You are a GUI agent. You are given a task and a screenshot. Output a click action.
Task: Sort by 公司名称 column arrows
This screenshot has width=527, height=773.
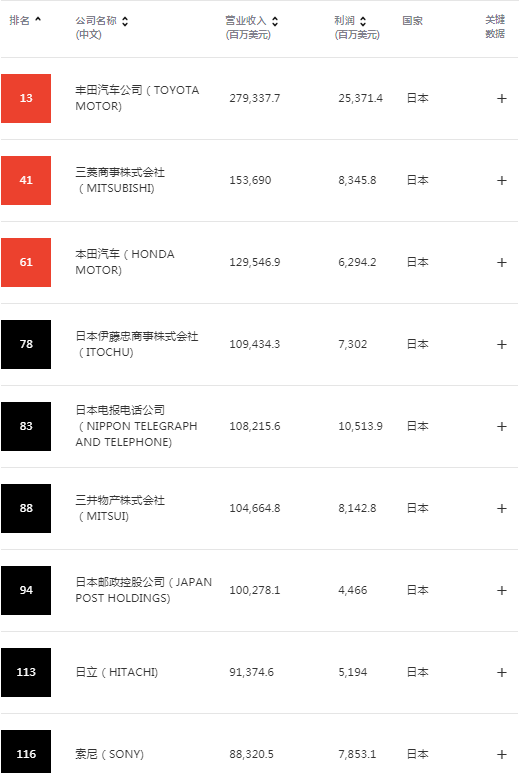point(125,21)
